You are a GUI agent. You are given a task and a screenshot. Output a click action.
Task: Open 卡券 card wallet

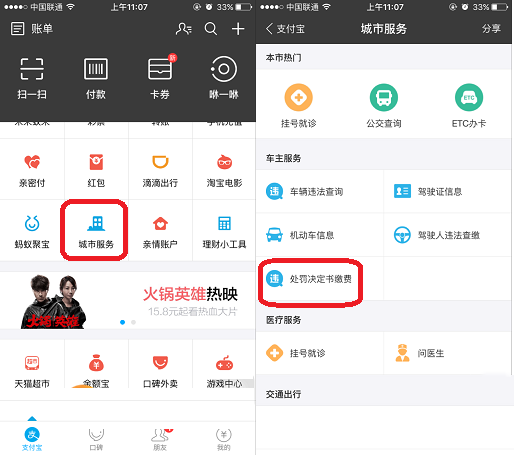pos(160,78)
